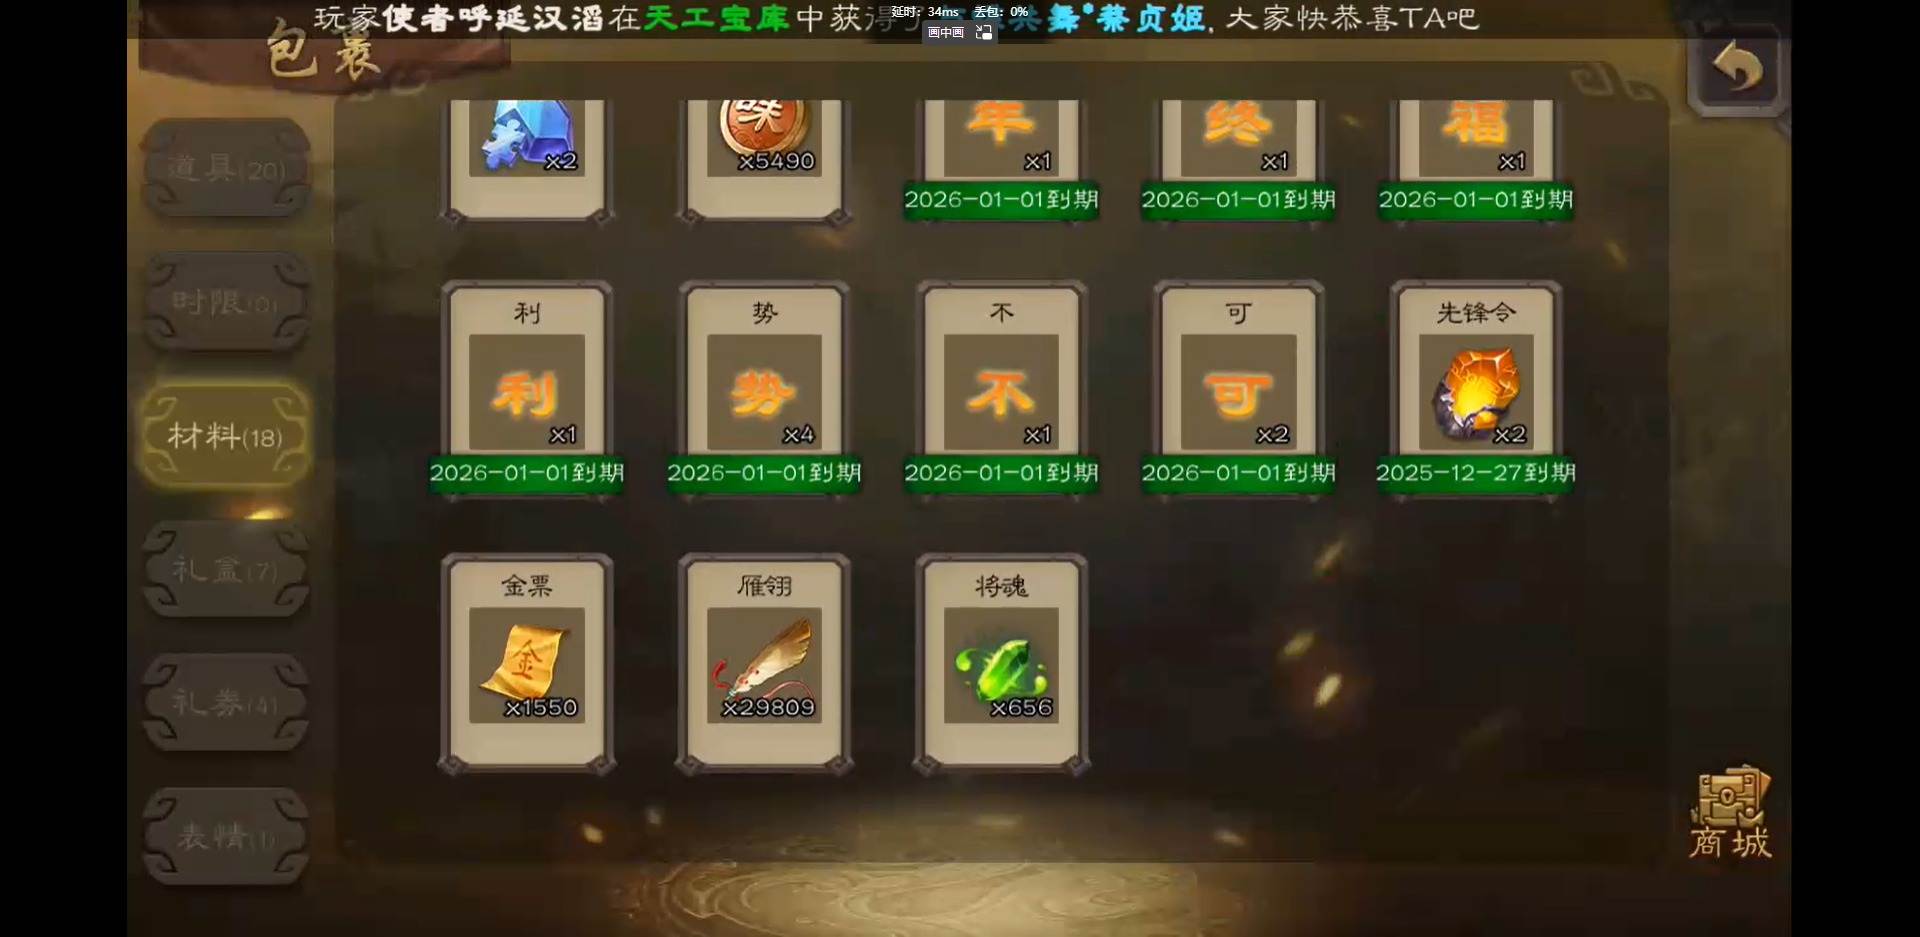This screenshot has width=1920, height=937.
Task: Click the 2025-12-27到期 expiry label
Action: point(1476,472)
